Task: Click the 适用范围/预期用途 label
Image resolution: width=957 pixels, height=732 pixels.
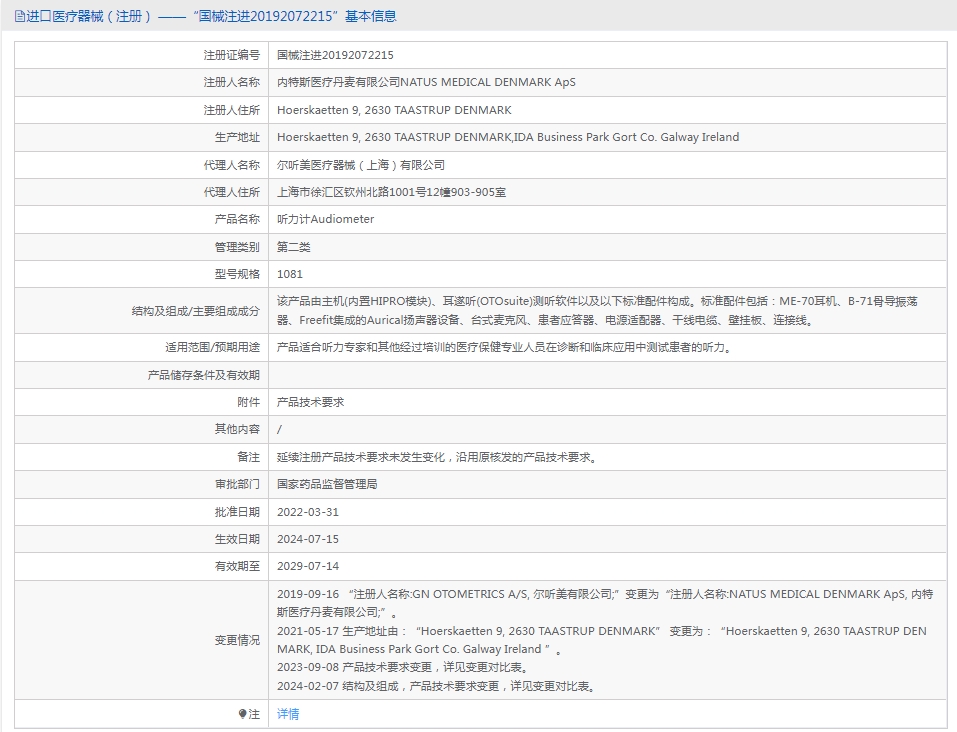Action: [212, 347]
